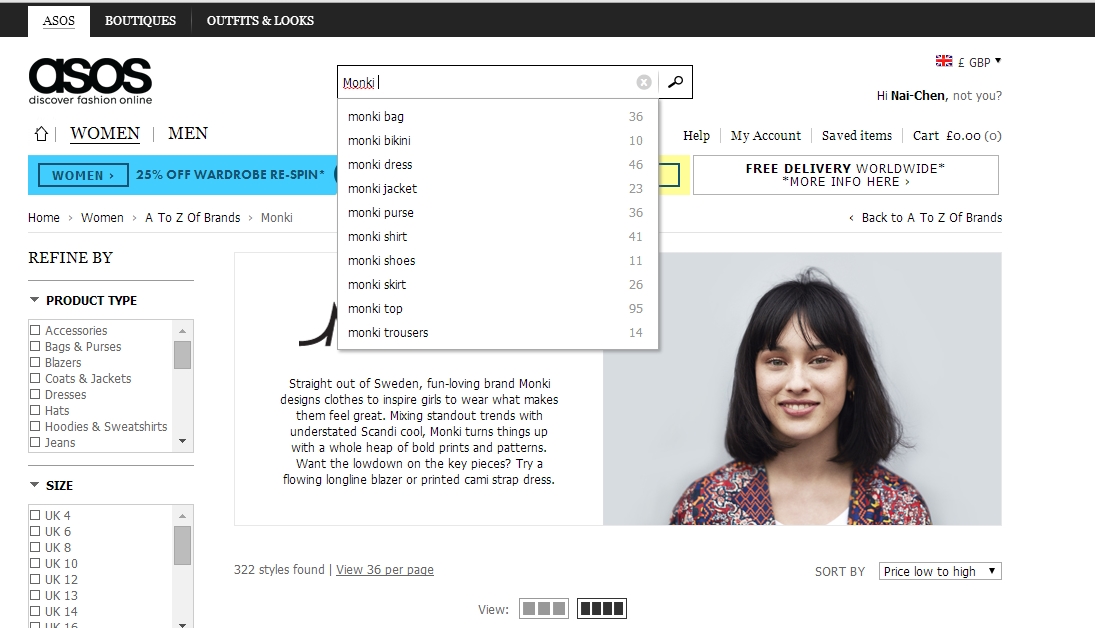Choose 'monki shoes' suggestion
The width and height of the screenshot is (1095, 628).
click(497, 261)
